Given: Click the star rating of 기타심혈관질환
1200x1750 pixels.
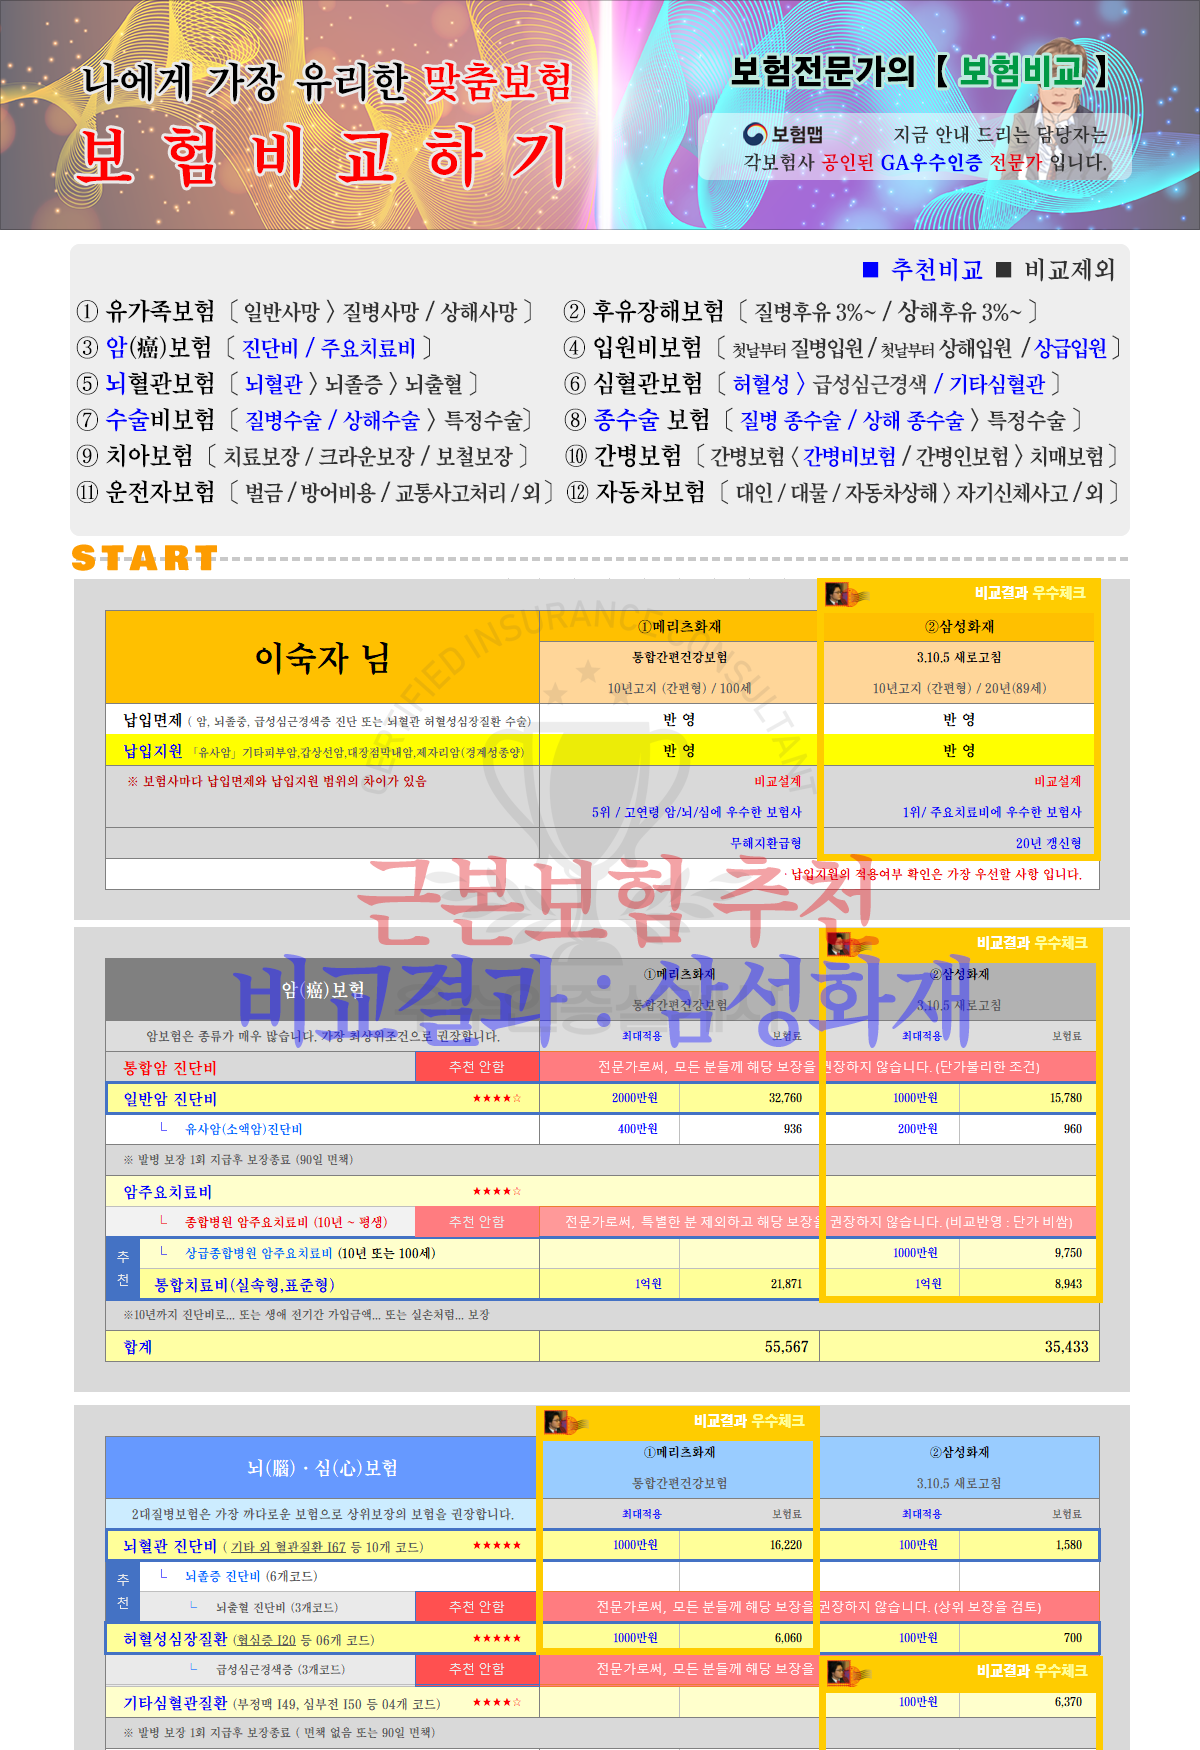Looking at the screenshot, I should pos(497,1703).
